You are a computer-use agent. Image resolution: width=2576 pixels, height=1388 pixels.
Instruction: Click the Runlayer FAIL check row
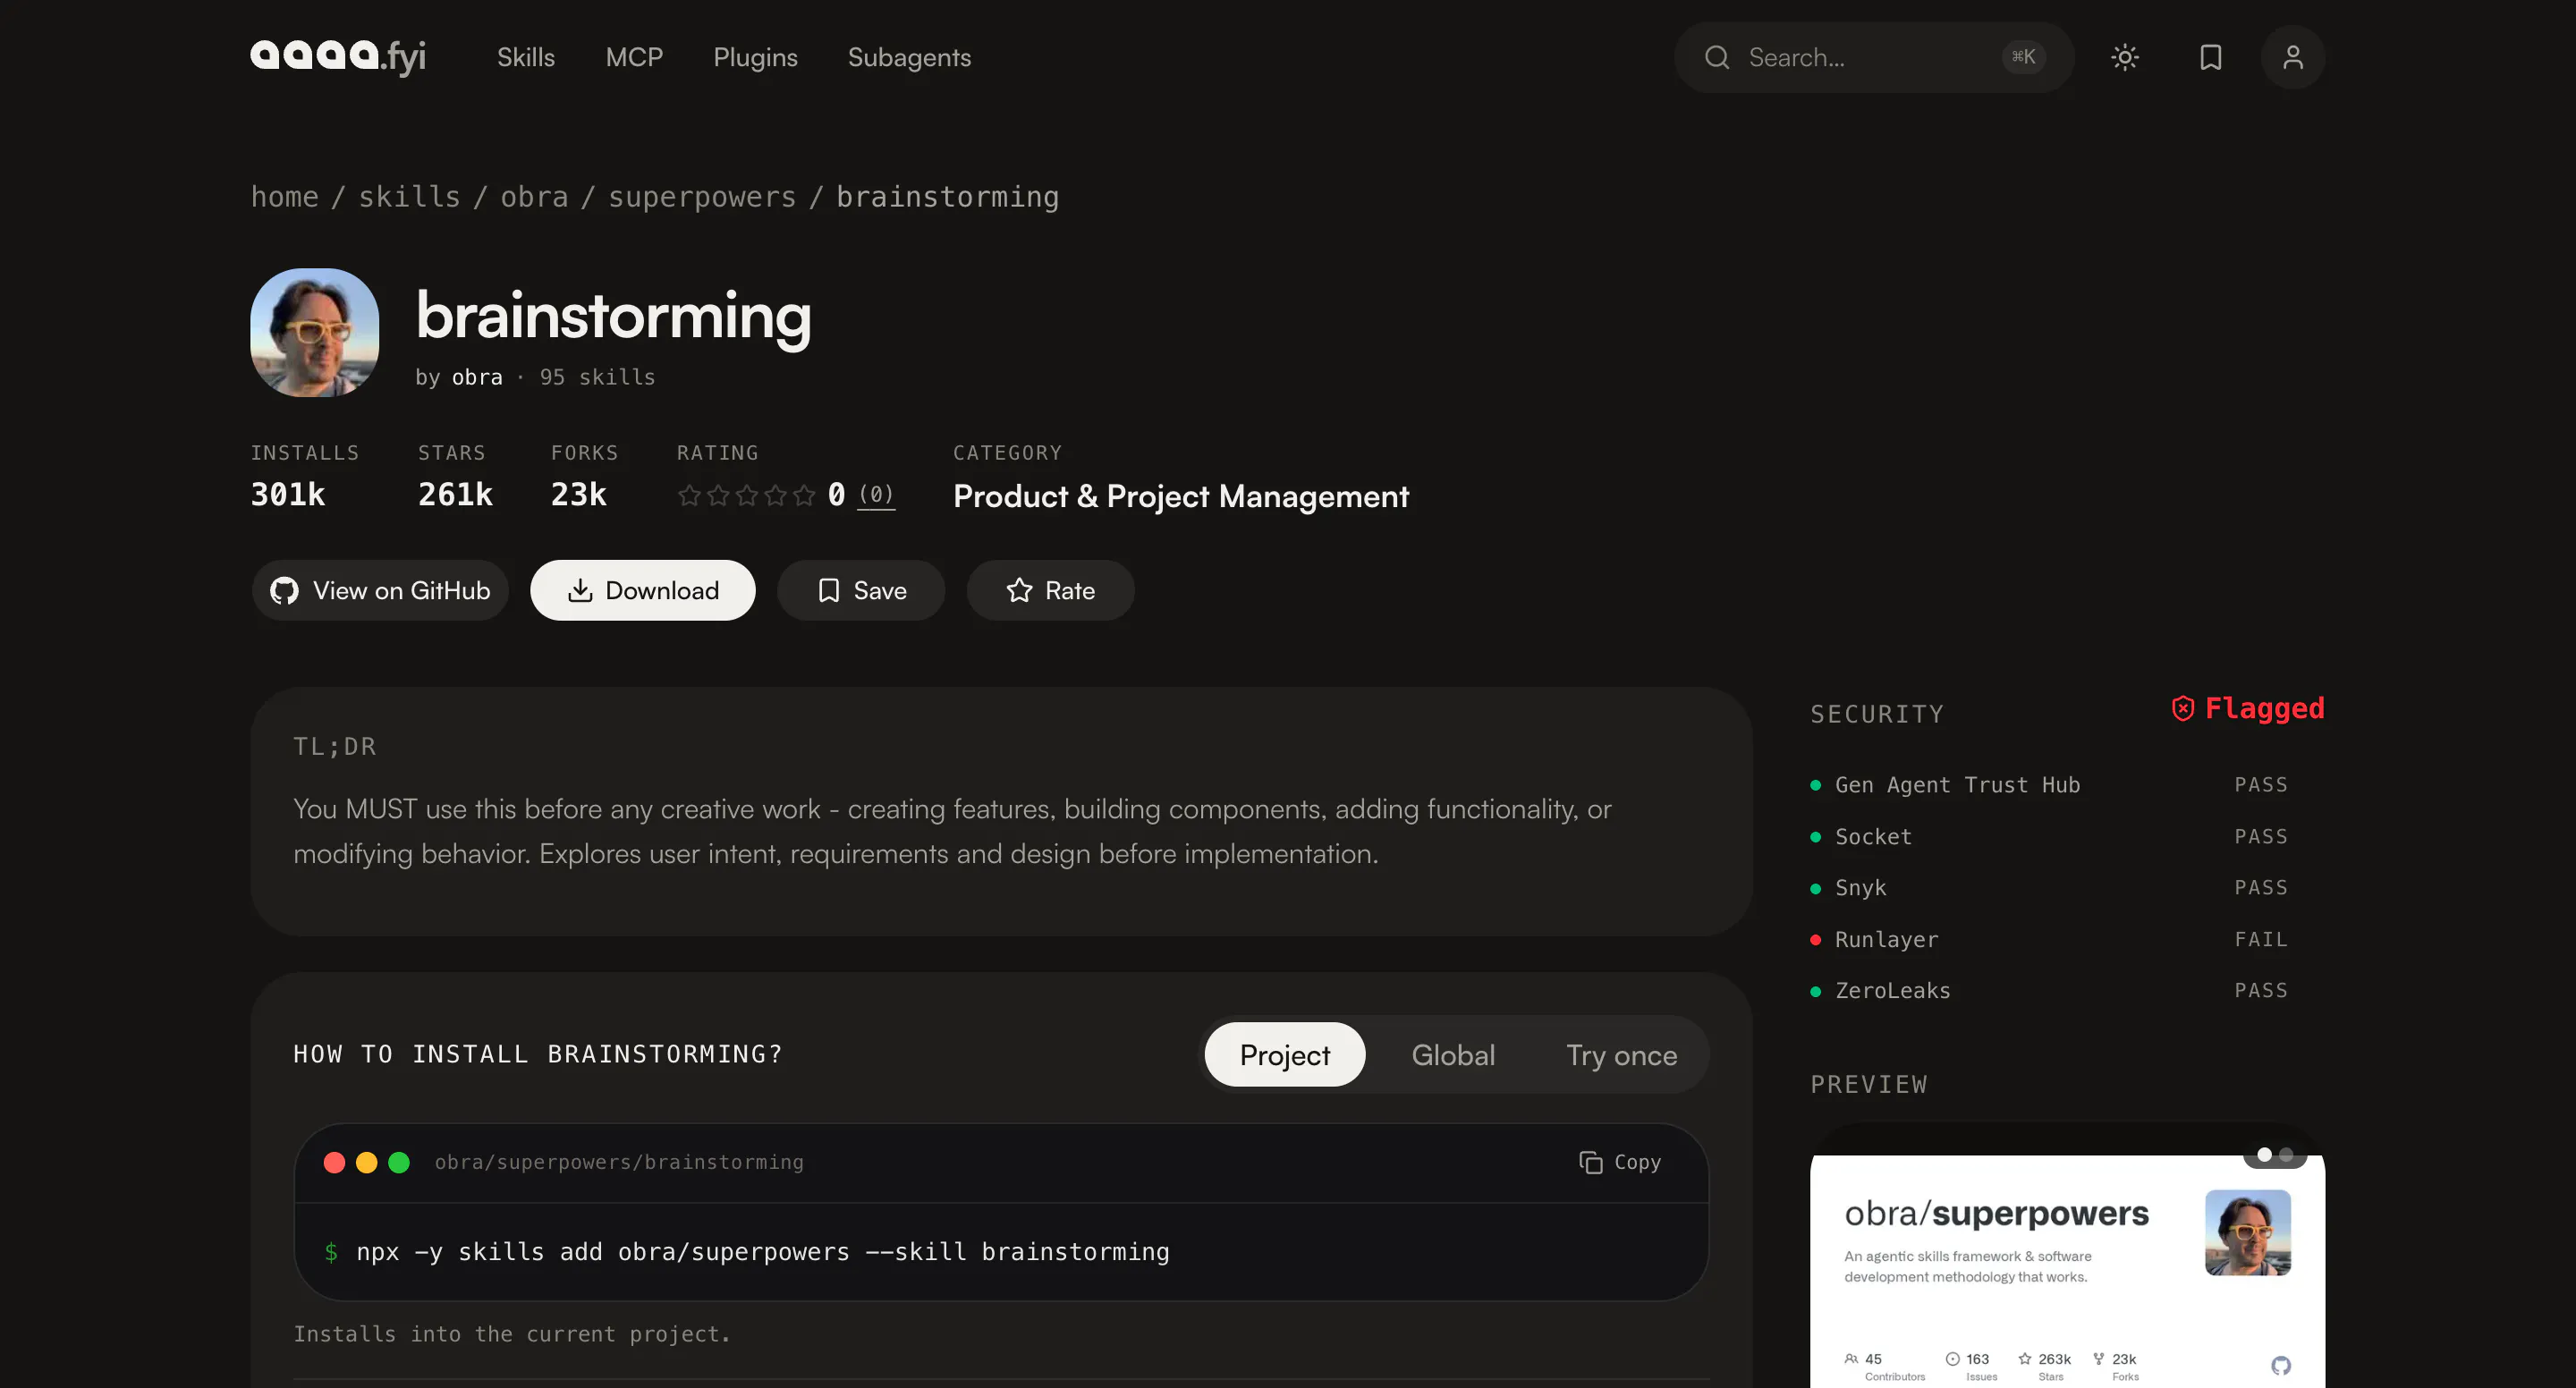[2049, 939]
